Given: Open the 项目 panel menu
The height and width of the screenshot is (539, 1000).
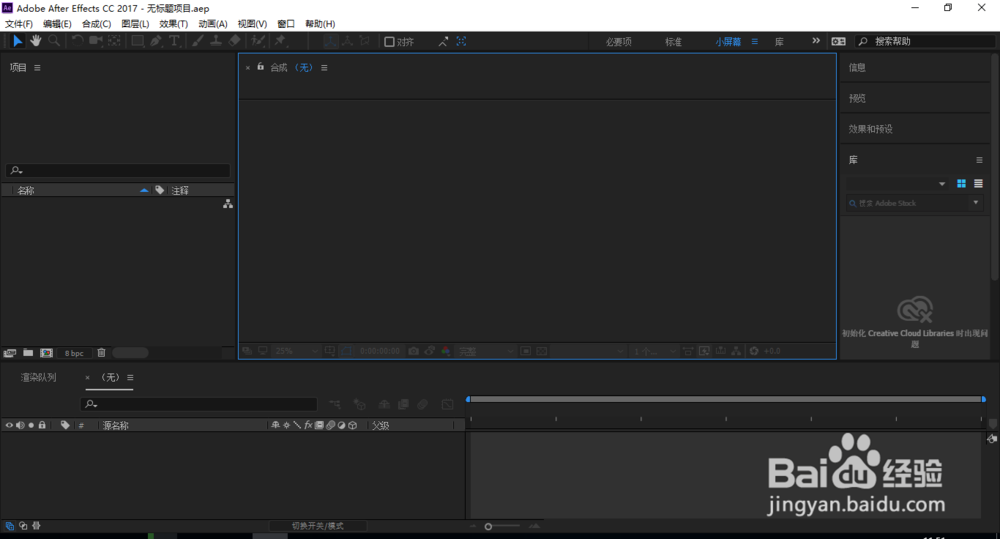Looking at the screenshot, I should pyautogui.click(x=37, y=68).
